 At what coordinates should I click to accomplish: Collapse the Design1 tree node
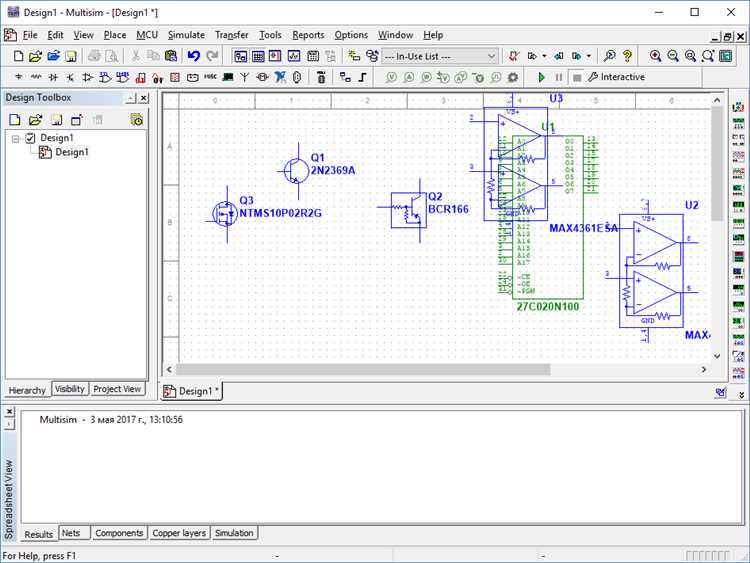pyautogui.click(x=16, y=139)
